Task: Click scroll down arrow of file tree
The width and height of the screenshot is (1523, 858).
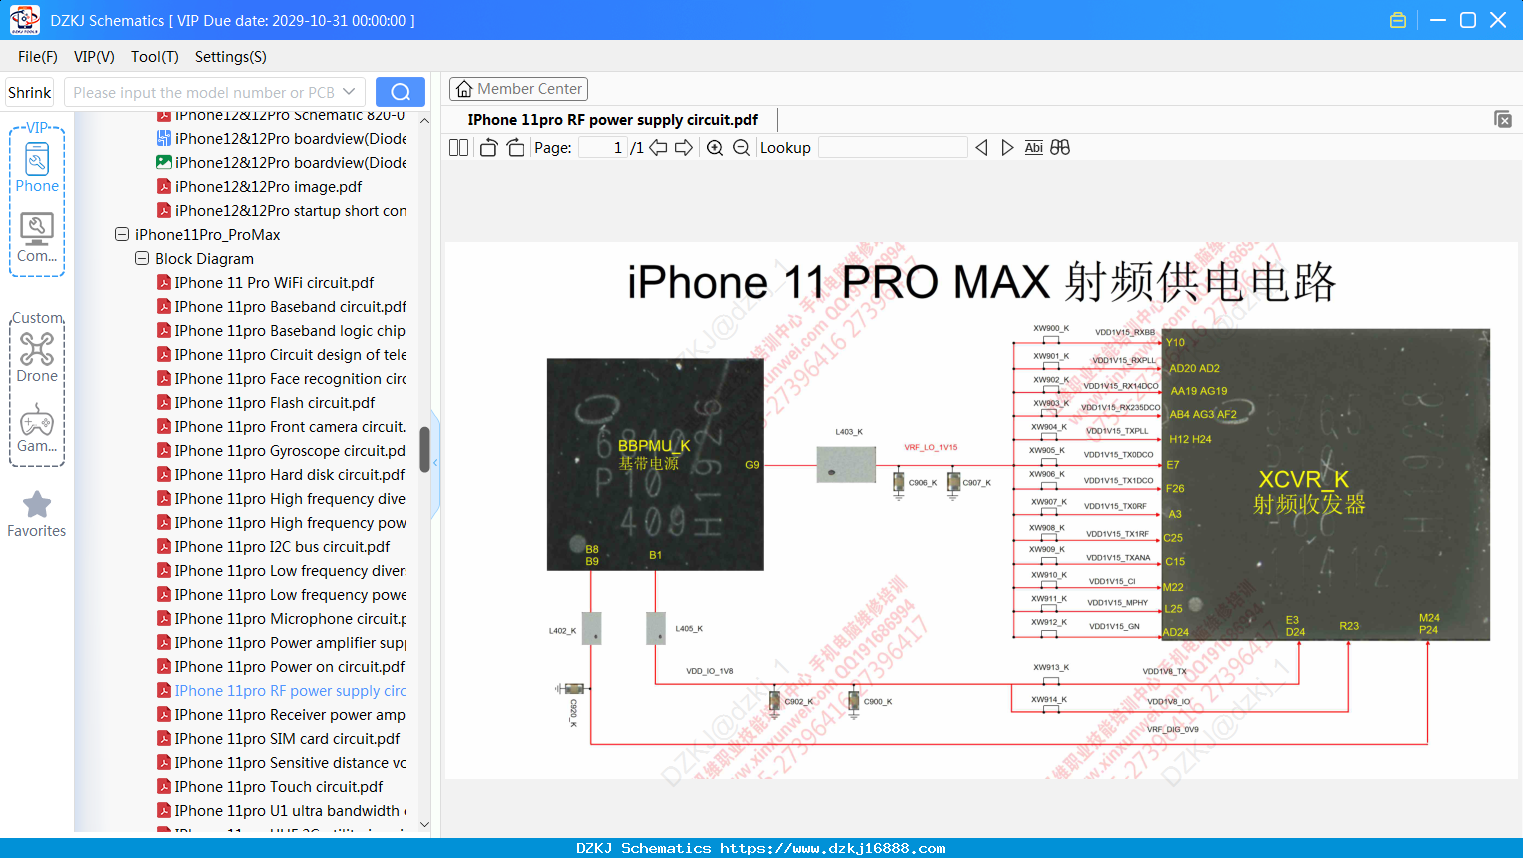Action: point(424,825)
